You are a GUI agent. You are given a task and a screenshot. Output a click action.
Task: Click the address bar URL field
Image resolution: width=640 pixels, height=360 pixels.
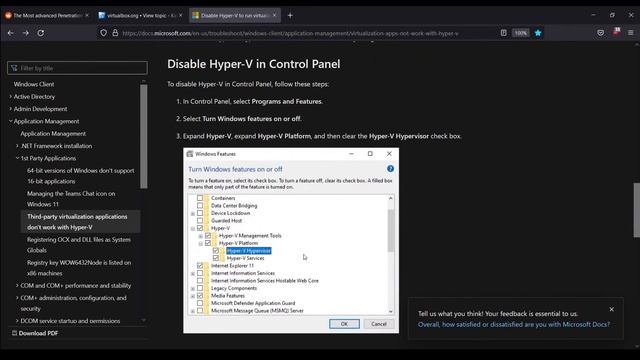pos(290,33)
